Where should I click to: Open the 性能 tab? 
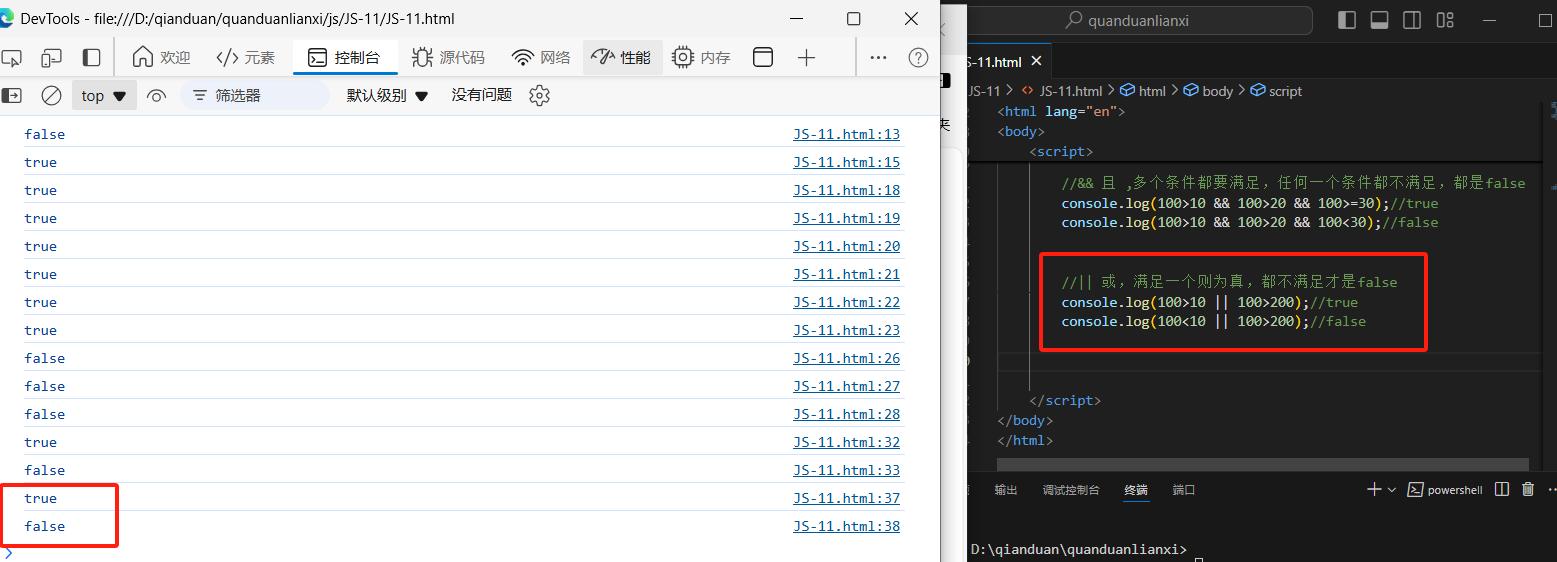tap(622, 57)
